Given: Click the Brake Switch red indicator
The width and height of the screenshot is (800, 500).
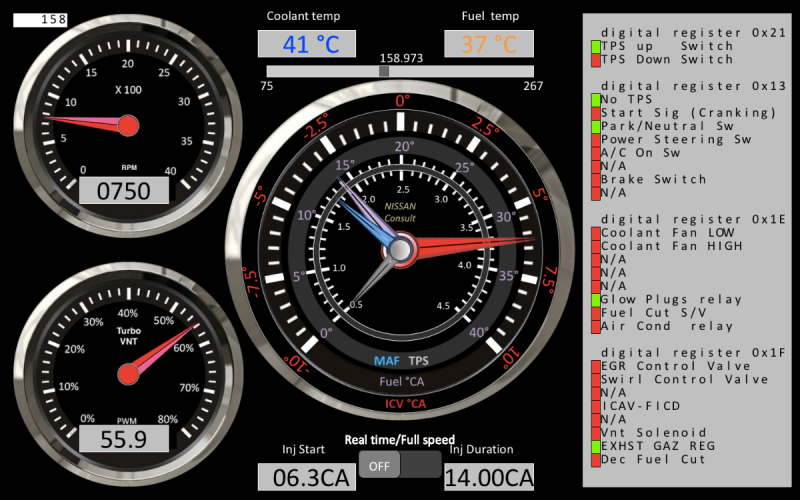Looking at the screenshot, I should point(596,180).
